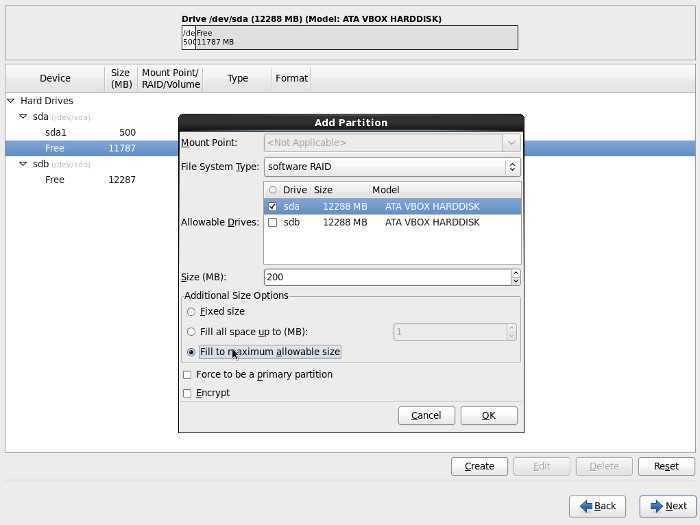The height and width of the screenshot is (525, 700).
Task: Click the Free 11787 MB disk bar segment
Action: [356, 38]
